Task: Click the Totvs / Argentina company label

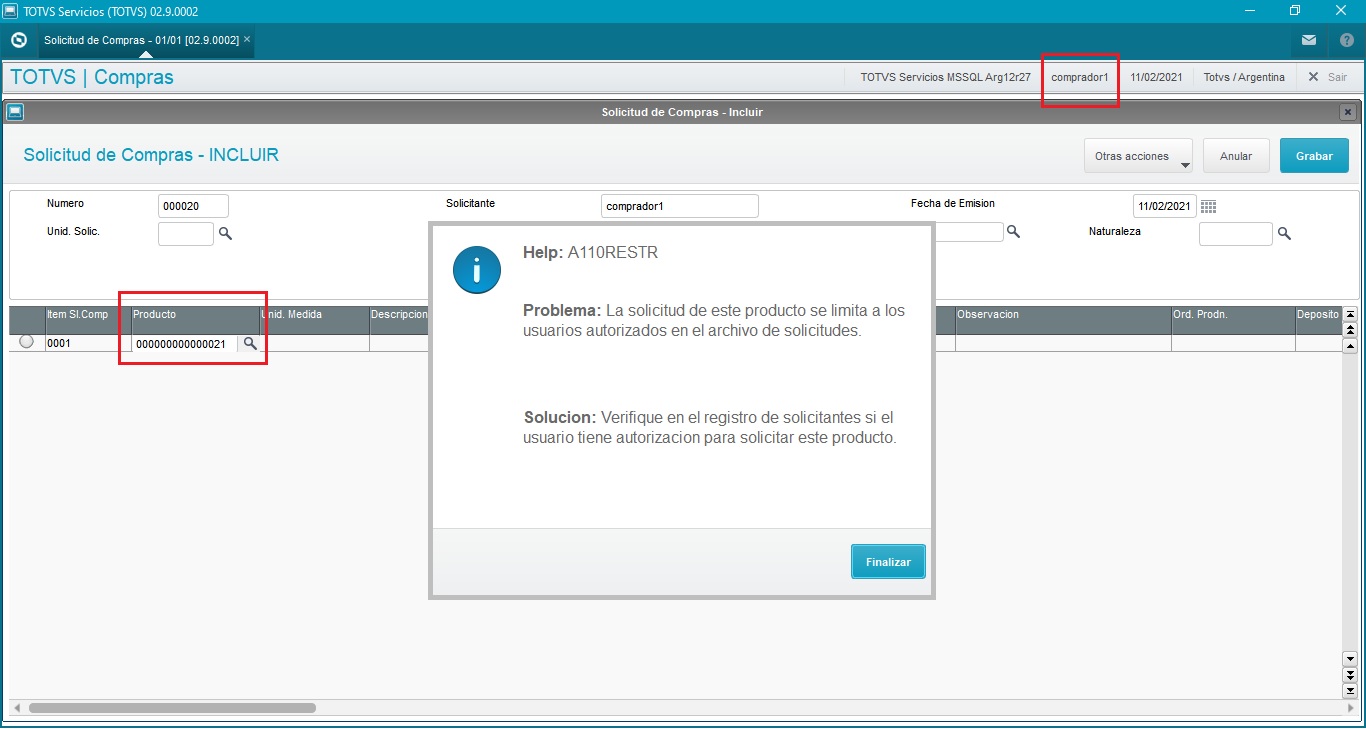Action: coord(1244,77)
